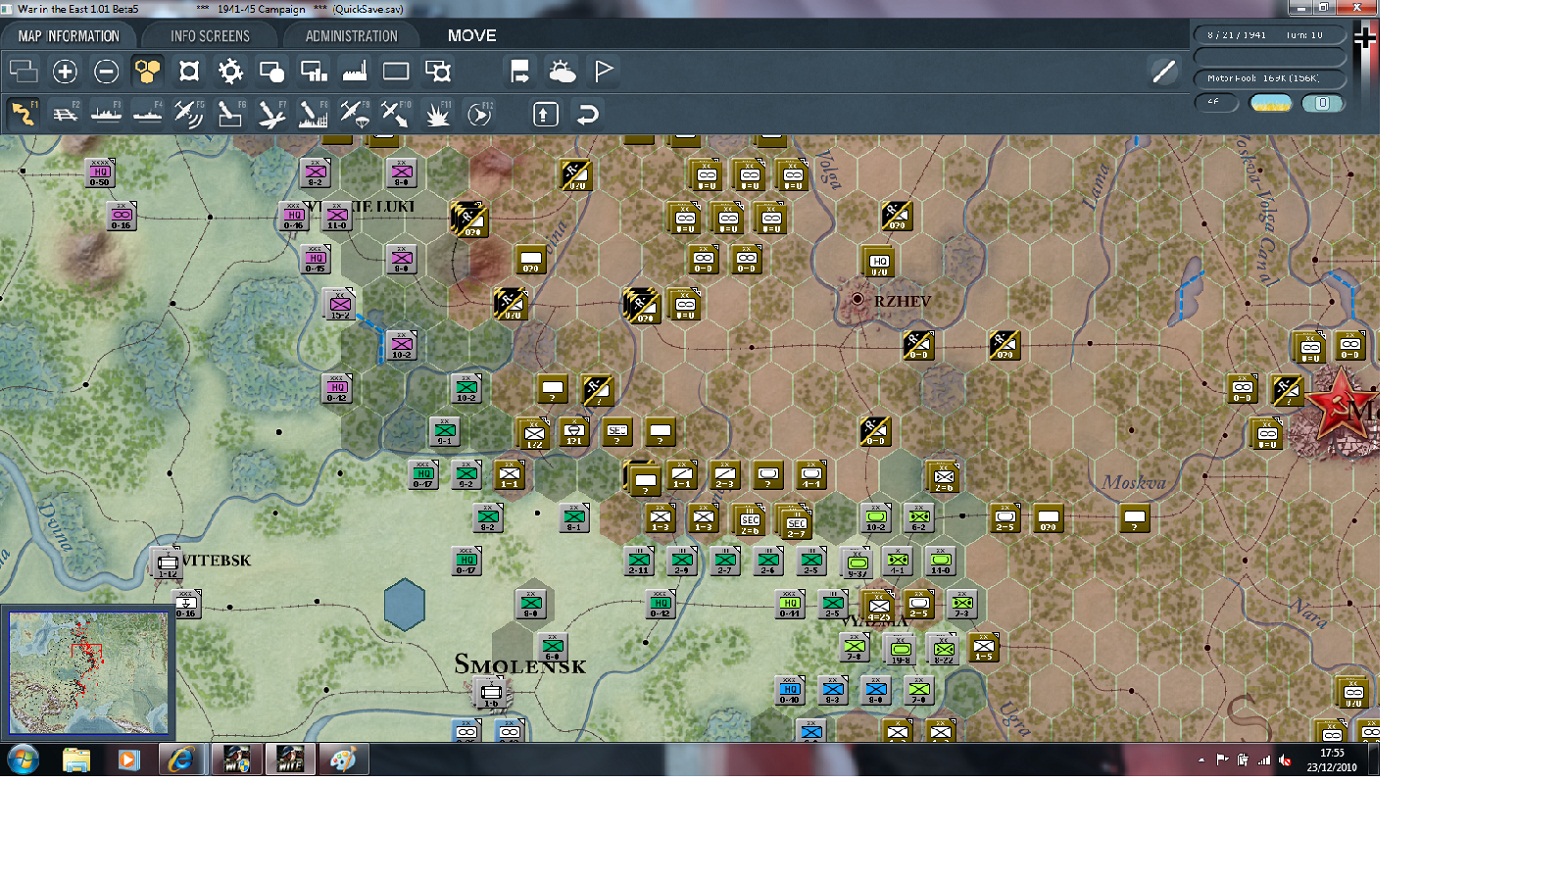Click the F12 end turn icon
The width and height of the screenshot is (1568, 882).
[480, 114]
